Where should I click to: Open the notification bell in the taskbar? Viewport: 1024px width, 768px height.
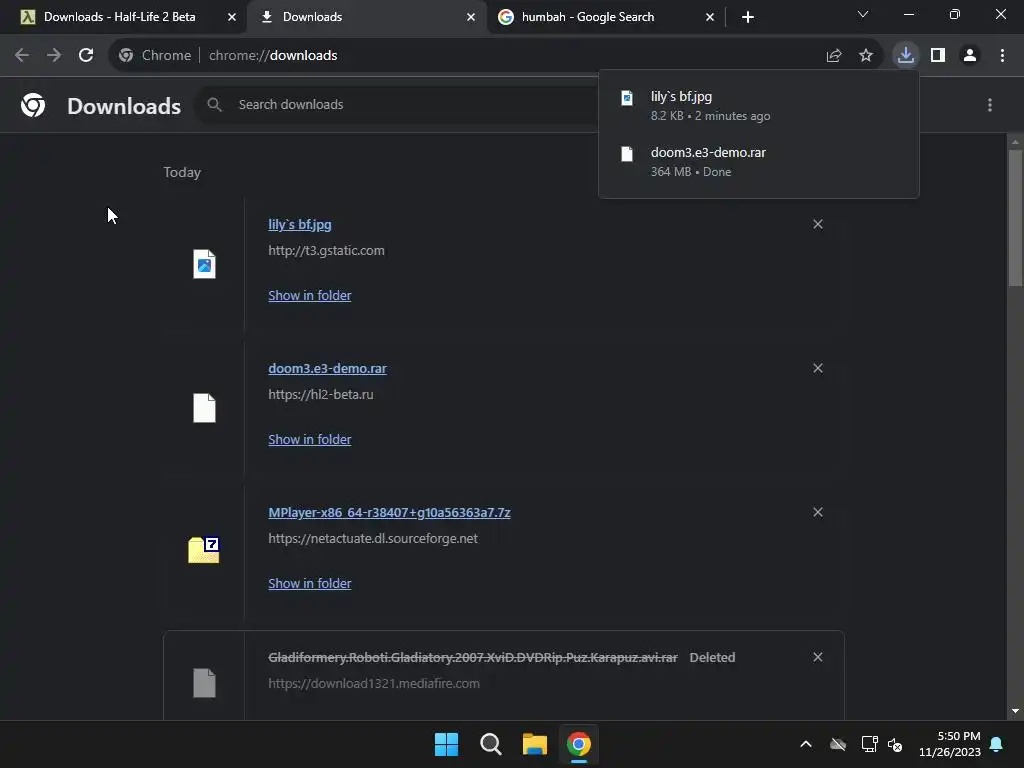(x=997, y=744)
